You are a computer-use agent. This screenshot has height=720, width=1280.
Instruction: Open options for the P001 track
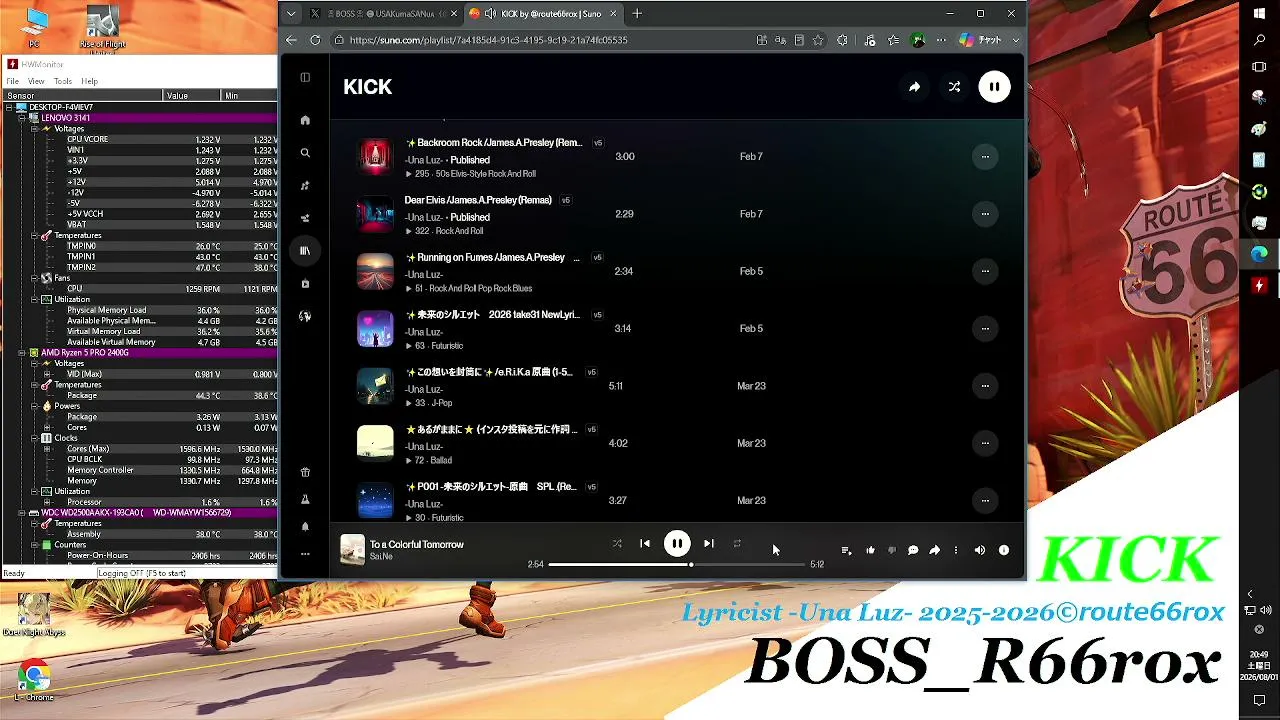click(x=985, y=500)
